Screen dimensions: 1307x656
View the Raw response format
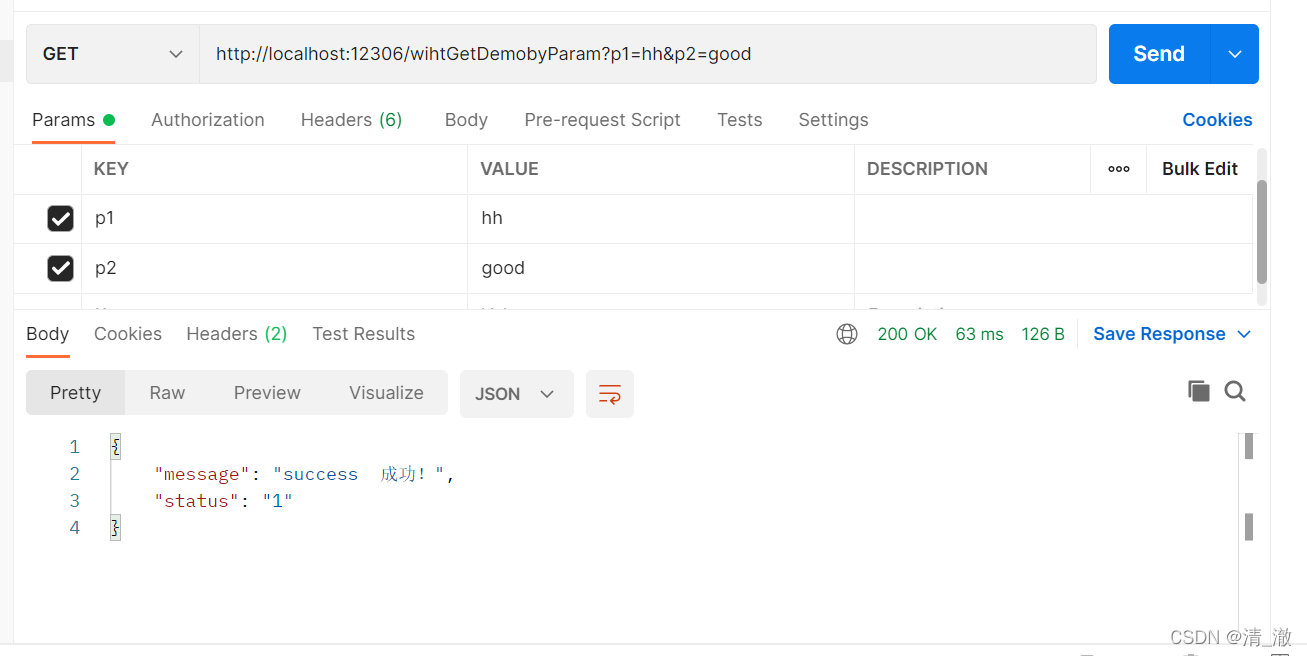point(166,392)
